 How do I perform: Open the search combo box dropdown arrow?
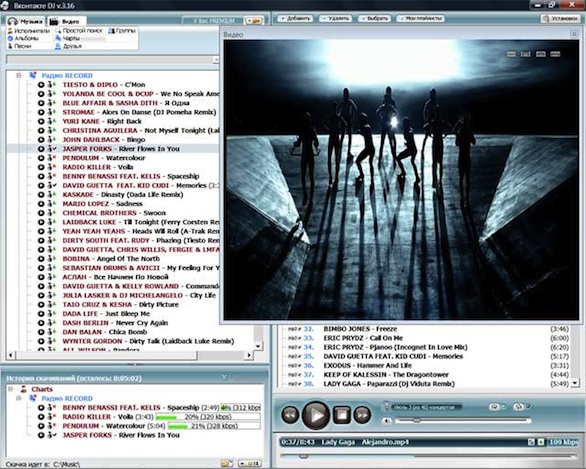[x=216, y=60]
